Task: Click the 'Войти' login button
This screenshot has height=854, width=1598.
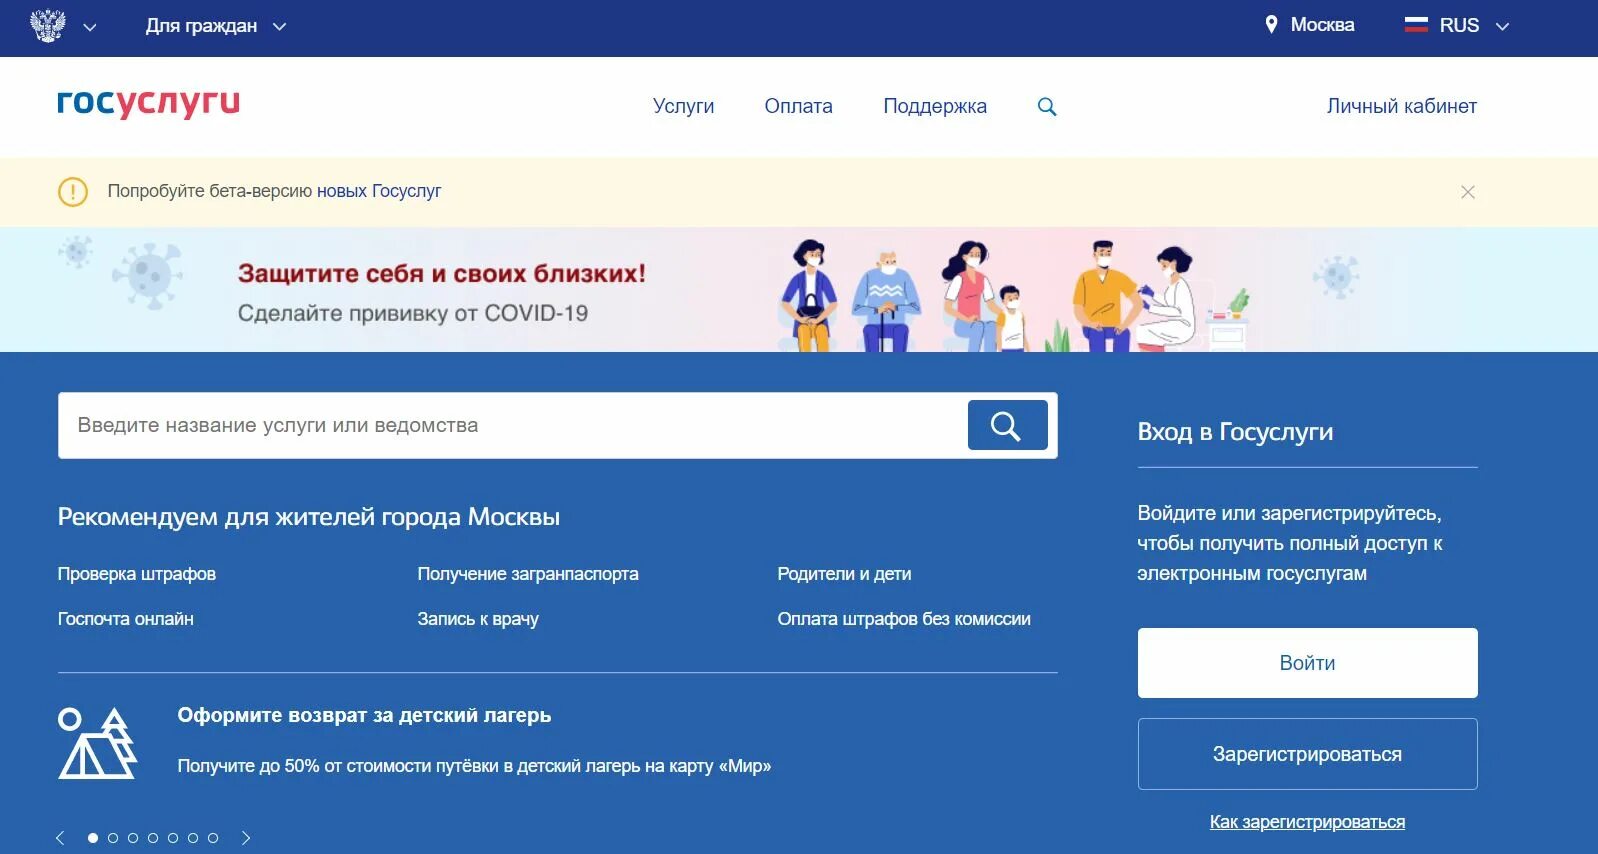Action: coord(1307,663)
